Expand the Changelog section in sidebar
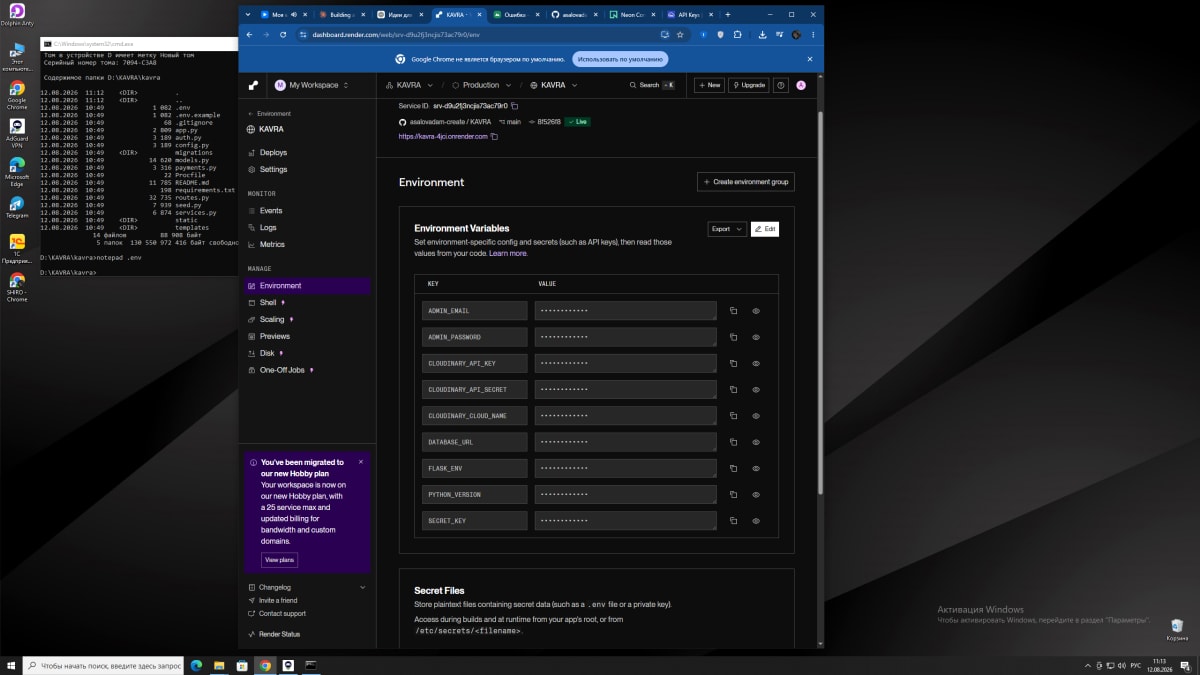Viewport: 1200px width, 675px height. (x=306, y=587)
